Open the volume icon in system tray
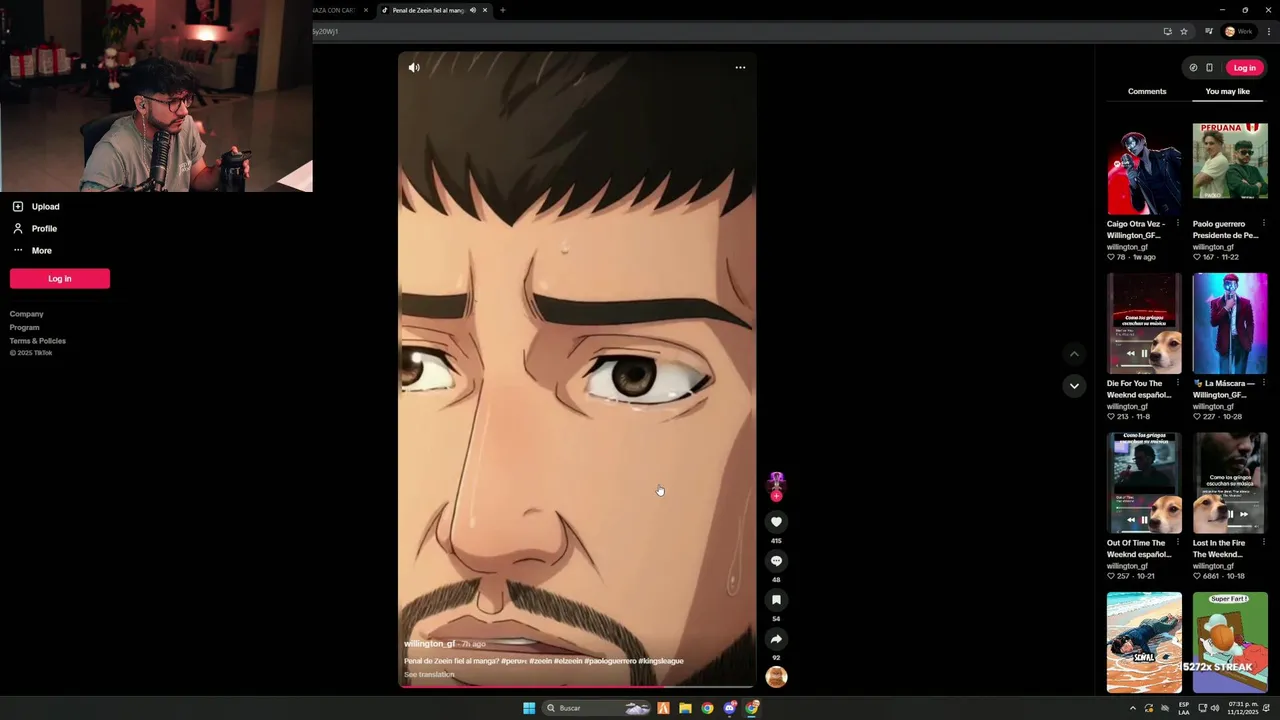The height and width of the screenshot is (720, 1280). (x=1215, y=708)
